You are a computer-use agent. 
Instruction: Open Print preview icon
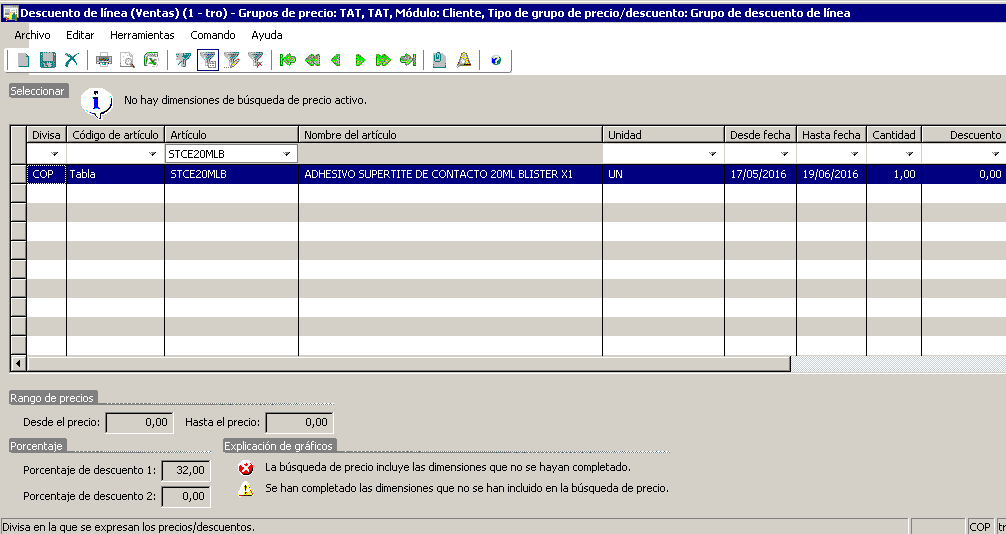point(127,60)
